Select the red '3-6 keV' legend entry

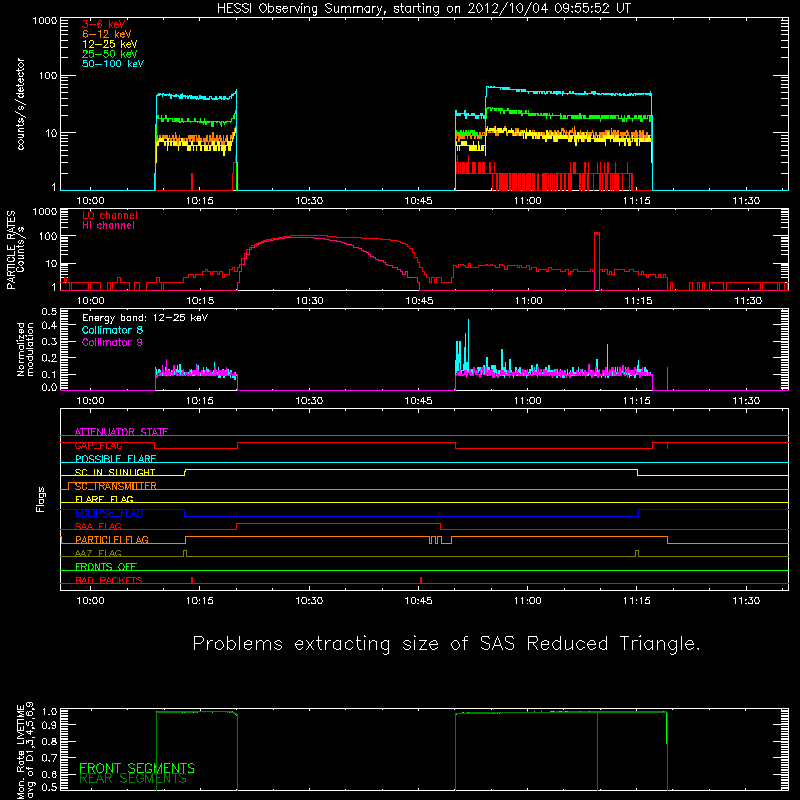pyautogui.click(x=104, y=24)
